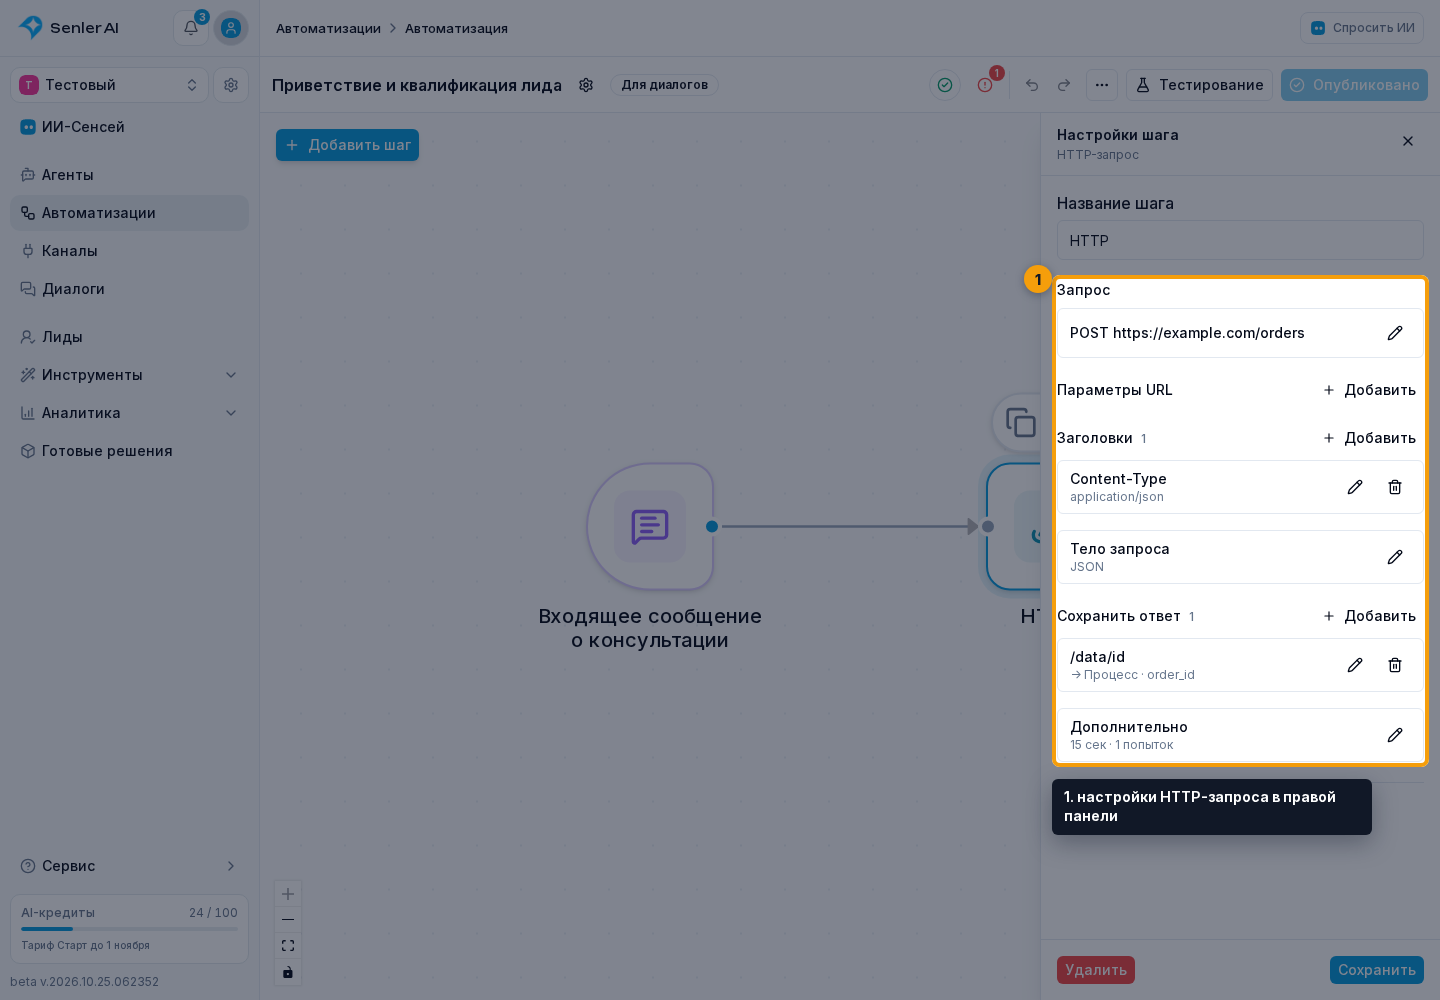Add a saved response mapping
Screen dimensions: 1440x1000
(x=1369, y=616)
